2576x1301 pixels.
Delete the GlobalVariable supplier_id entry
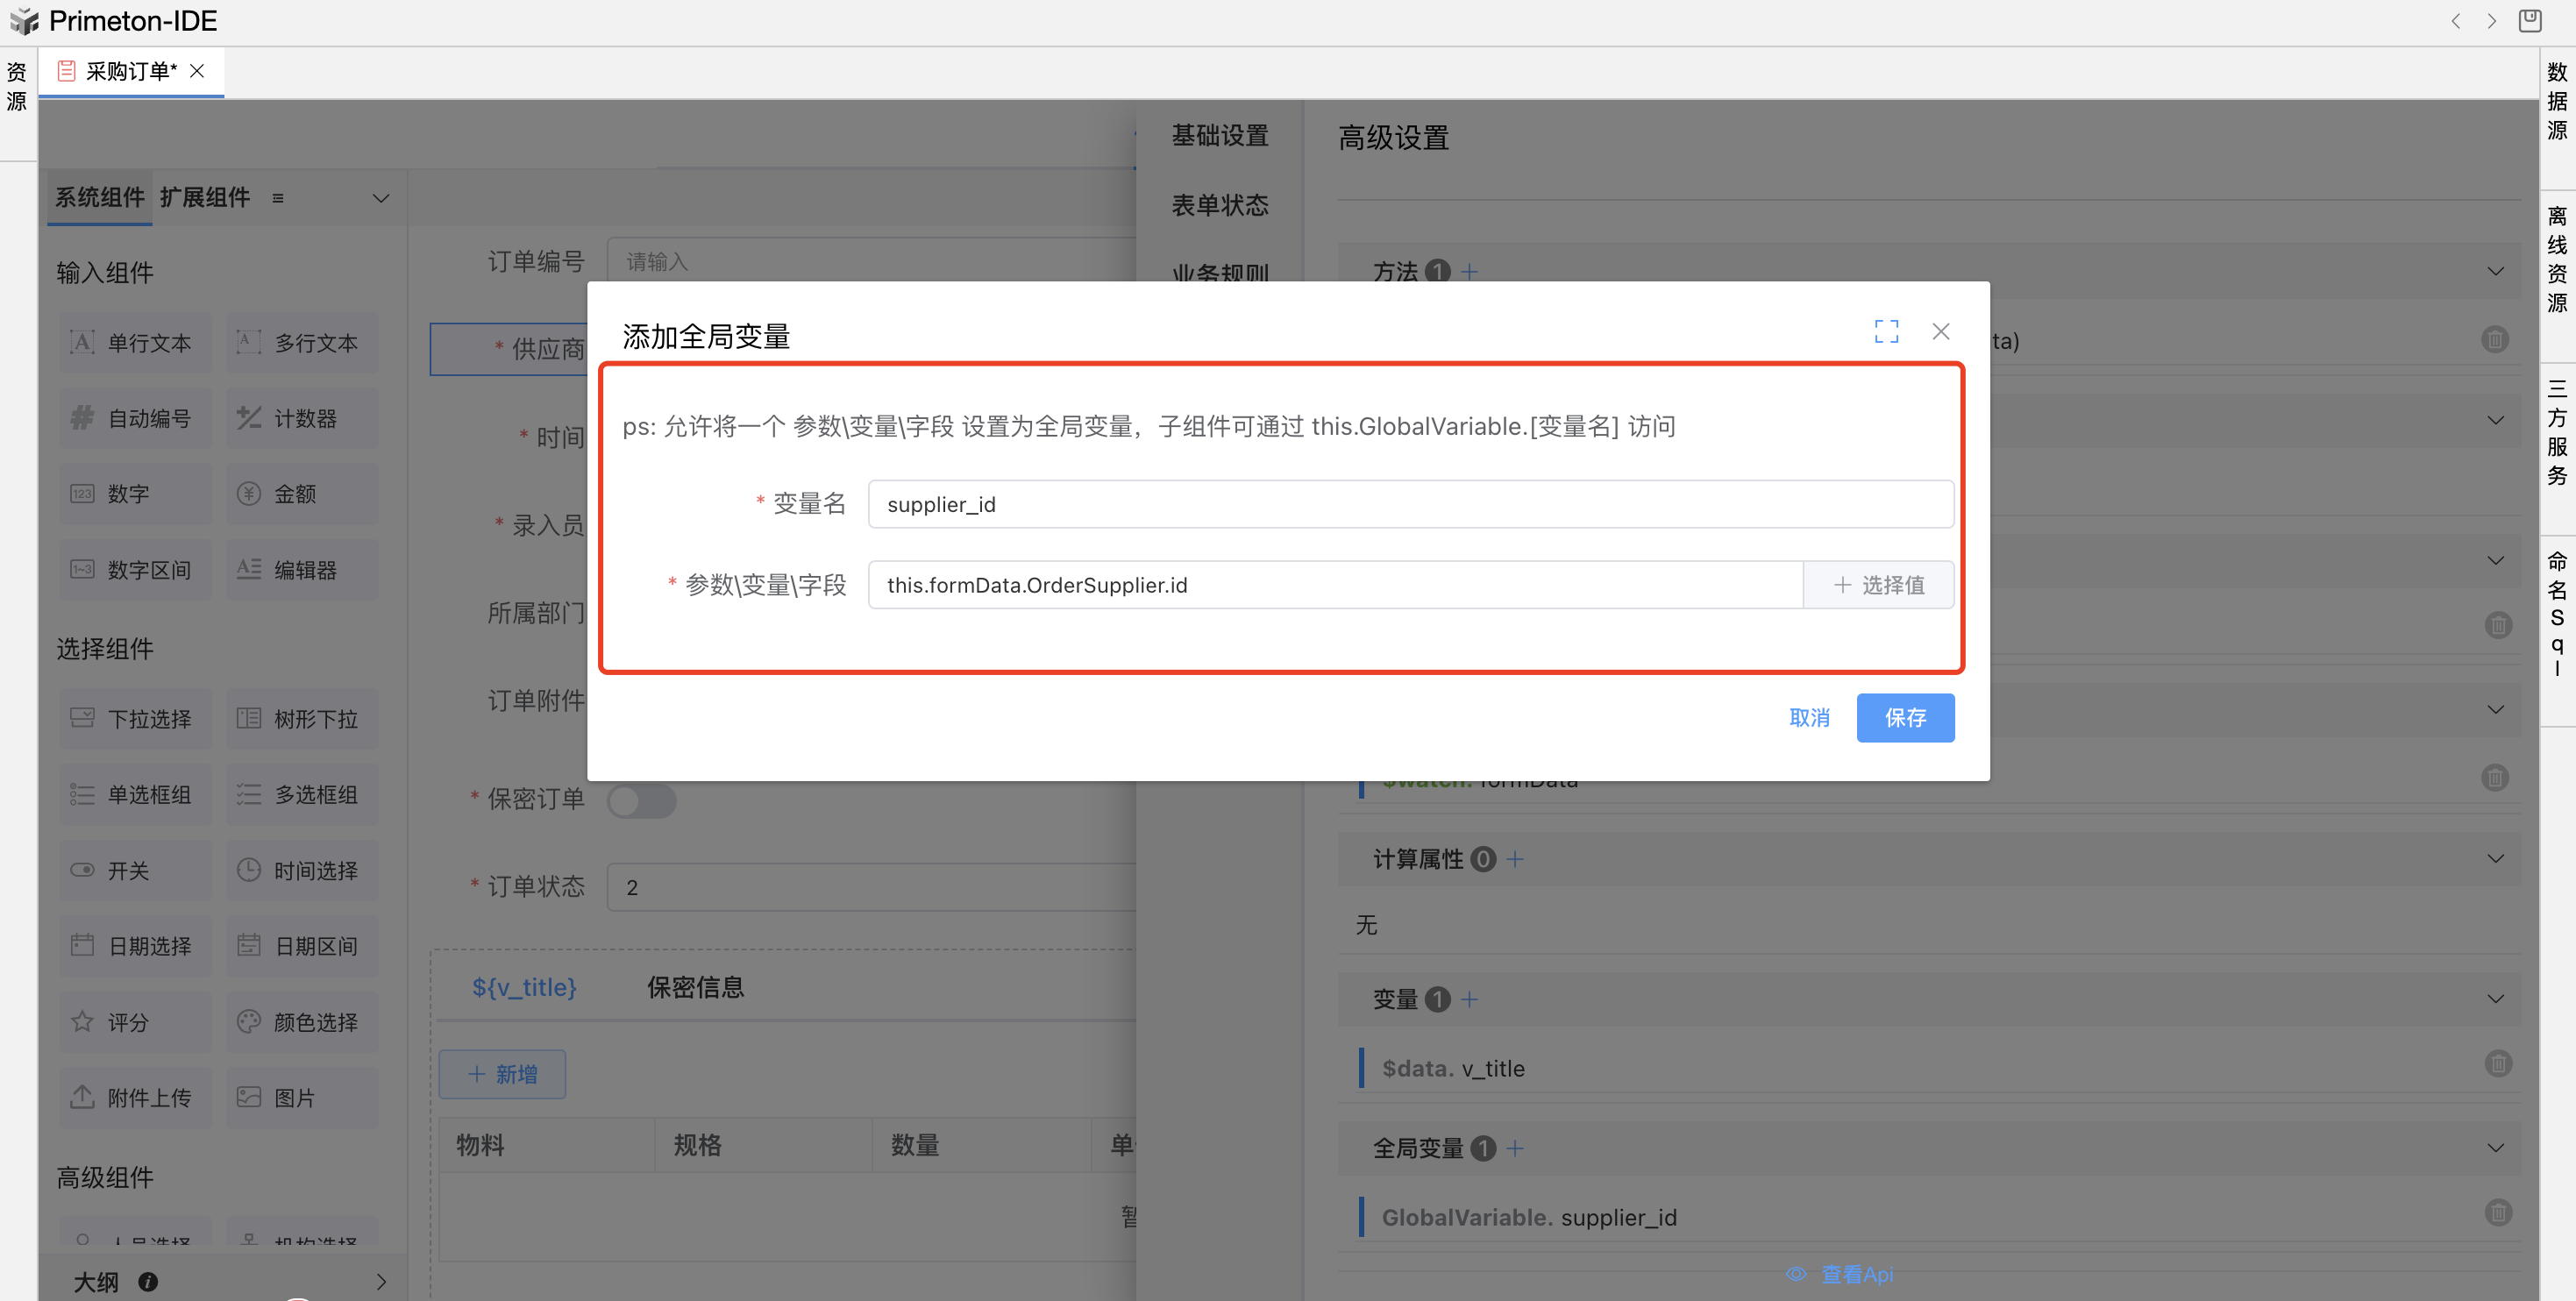coord(2497,1213)
